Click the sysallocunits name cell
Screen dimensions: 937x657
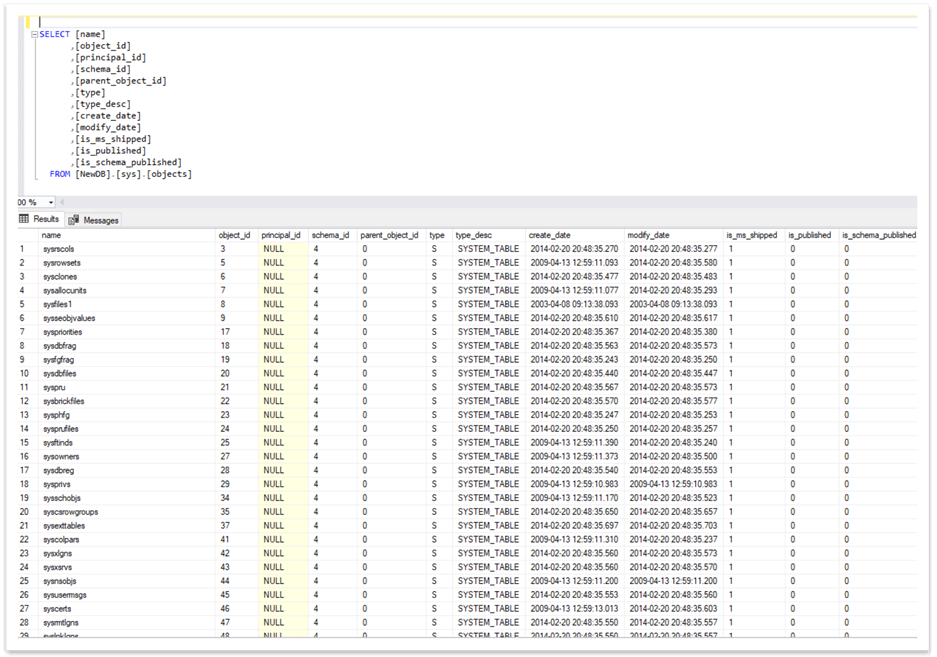tap(128, 291)
